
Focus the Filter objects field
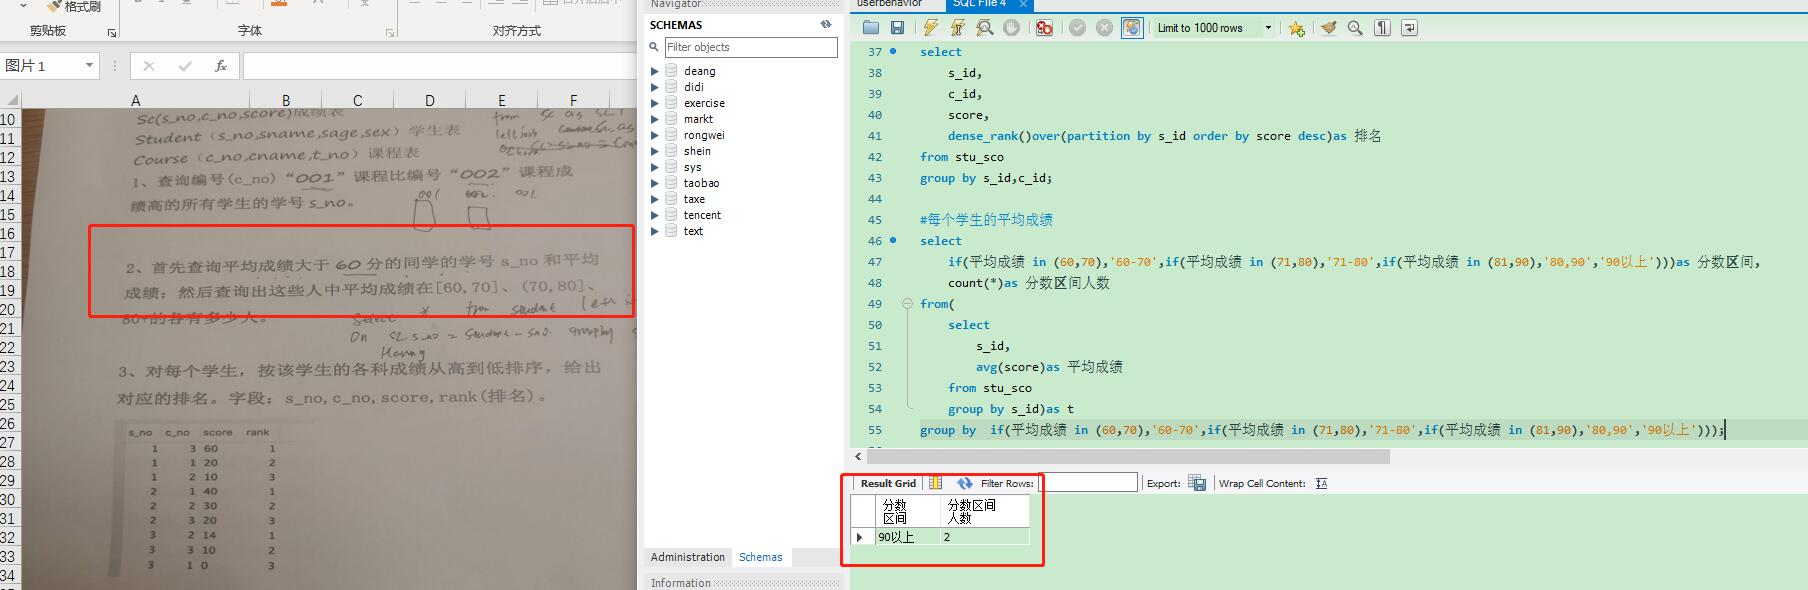(x=750, y=47)
